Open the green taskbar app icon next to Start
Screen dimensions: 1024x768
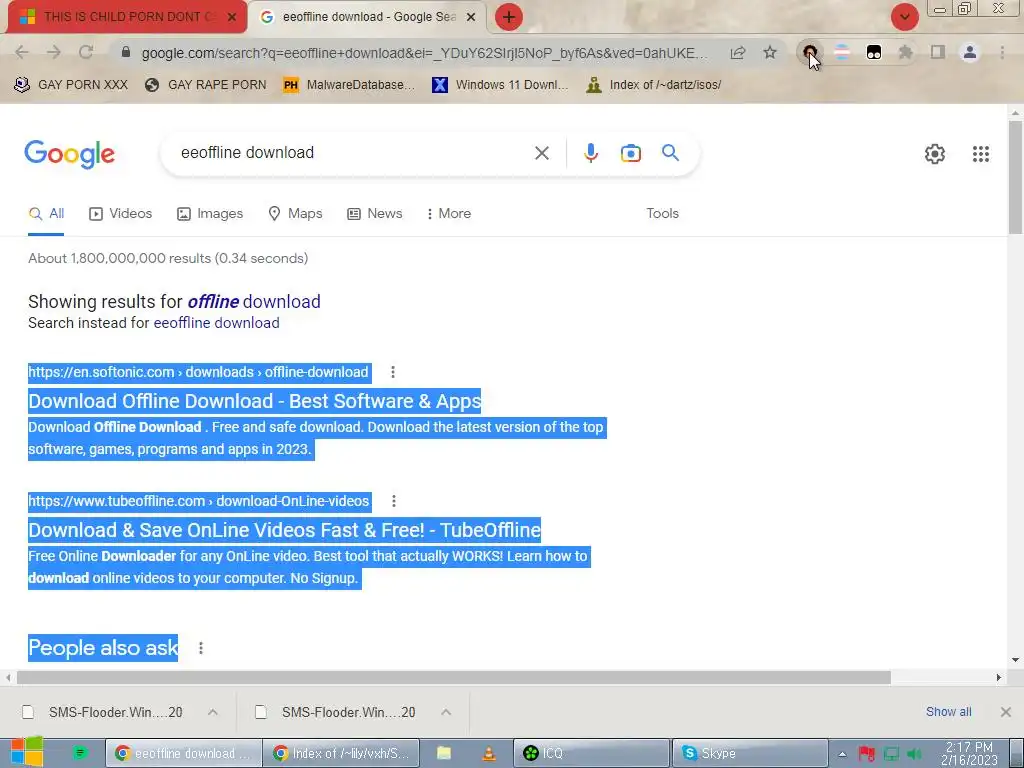tap(80, 753)
